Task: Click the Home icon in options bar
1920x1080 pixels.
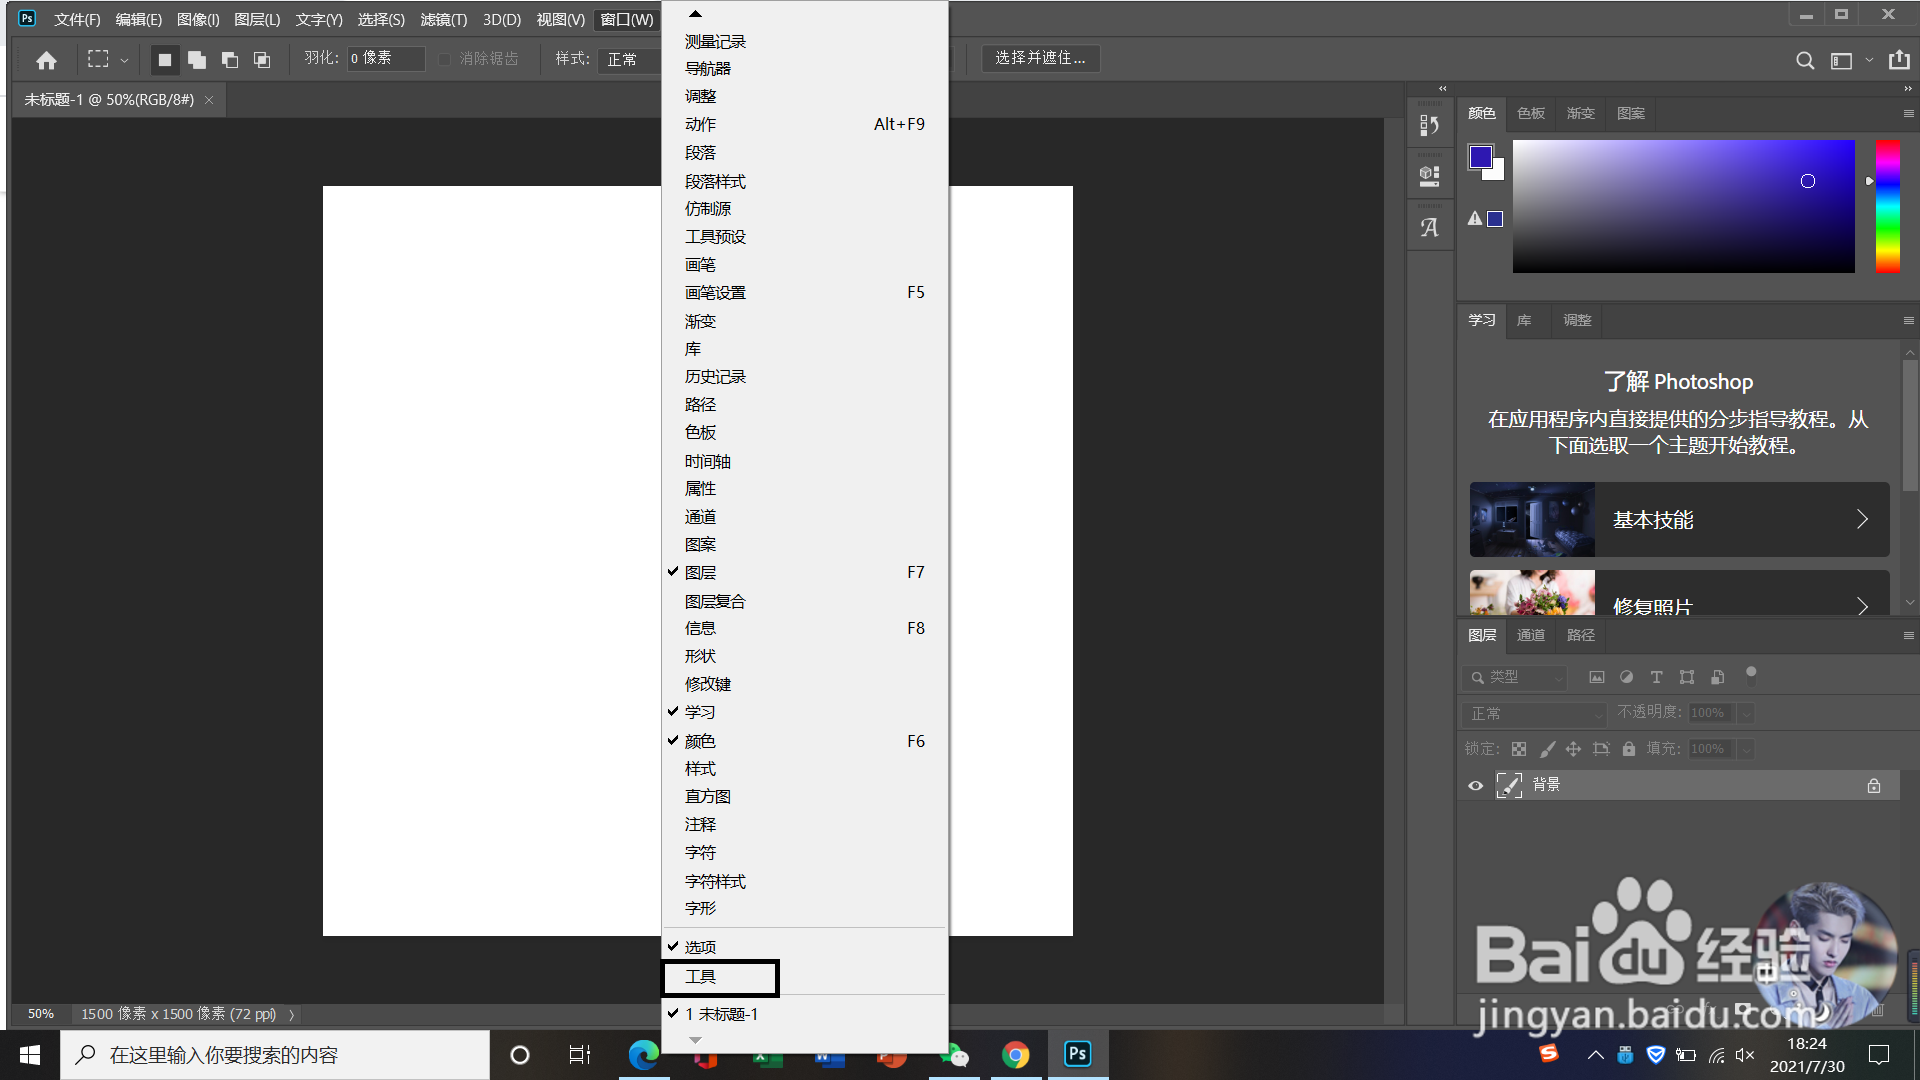Action: click(46, 60)
